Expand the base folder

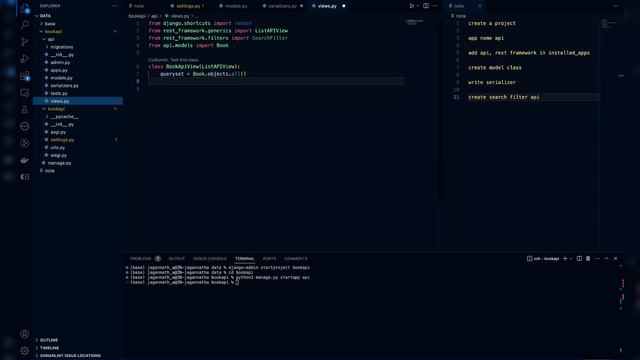(78, 24)
